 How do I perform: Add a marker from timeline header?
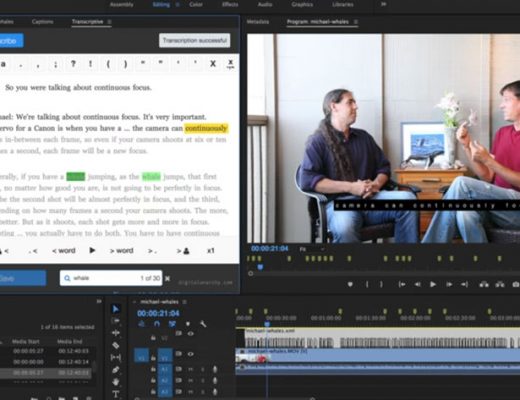click(x=188, y=324)
